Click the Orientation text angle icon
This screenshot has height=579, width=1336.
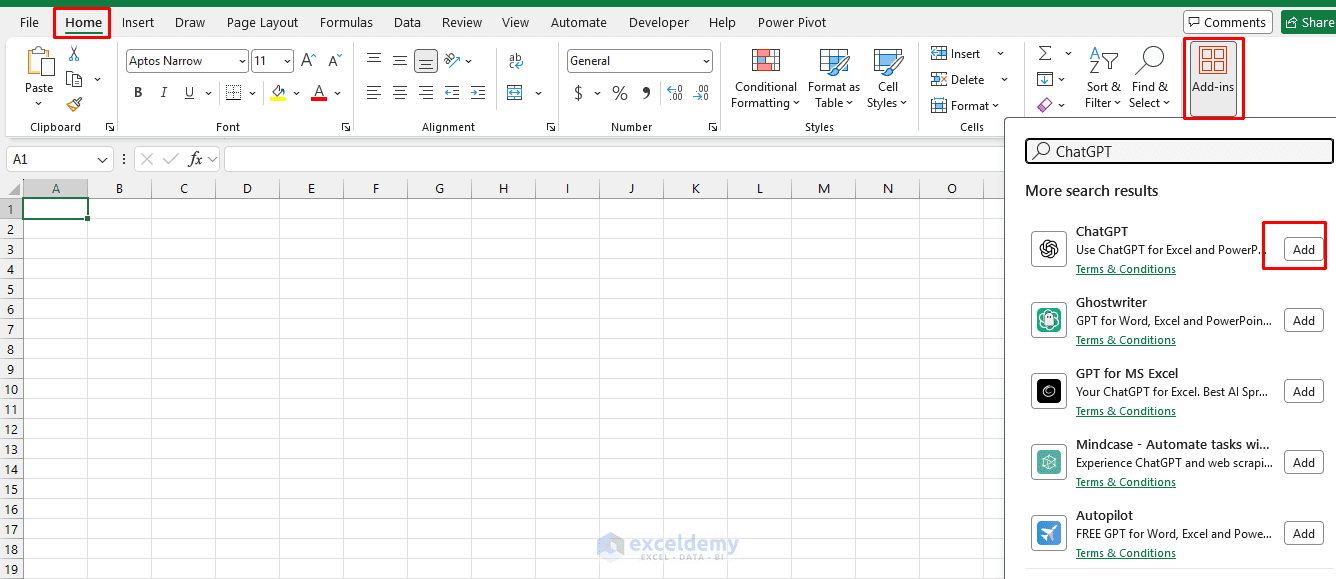[x=452, y=61]
